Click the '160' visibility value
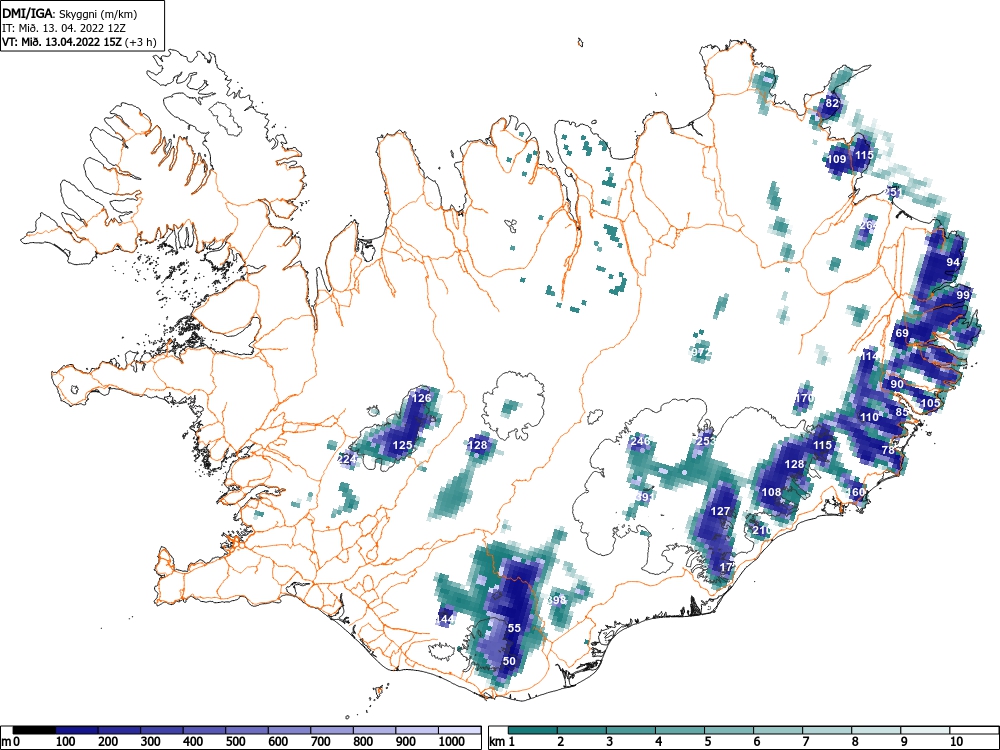Image resolution: width=1000 pixels, height=750 pixels. [x=856, y=492]
